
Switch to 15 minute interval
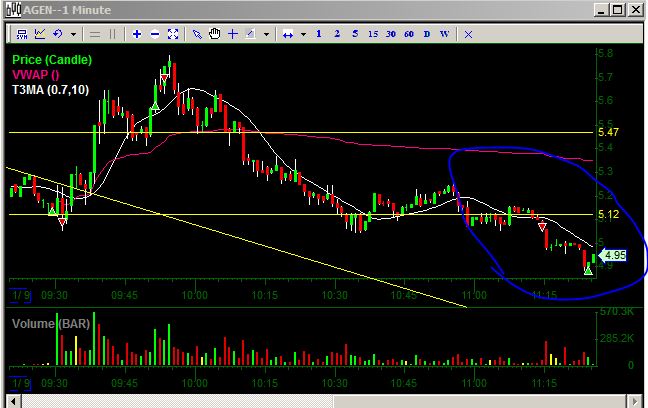[373, 34]
